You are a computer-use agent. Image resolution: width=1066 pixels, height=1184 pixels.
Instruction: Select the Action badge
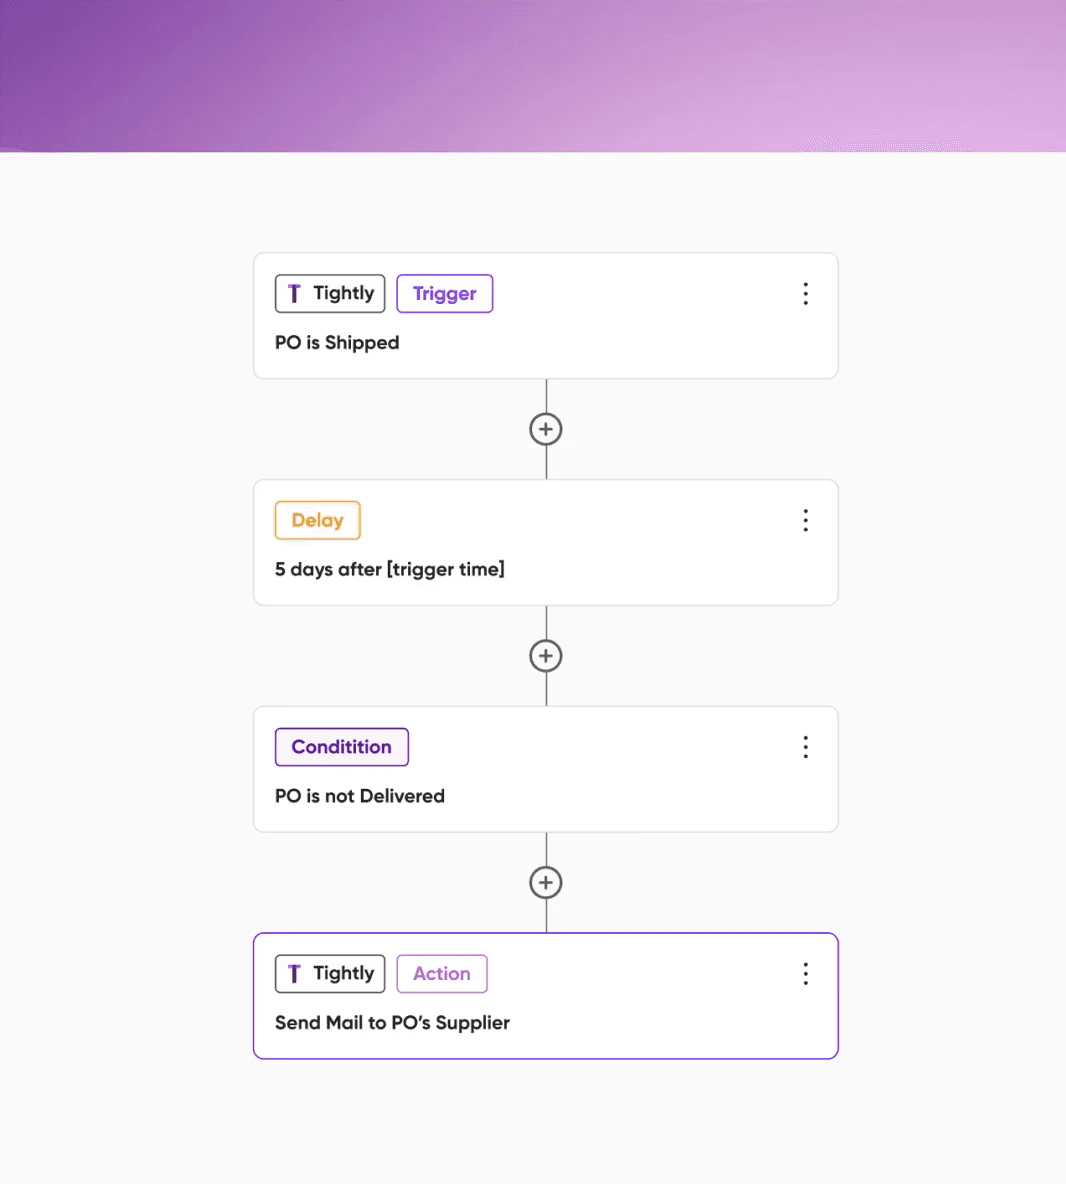442,973
